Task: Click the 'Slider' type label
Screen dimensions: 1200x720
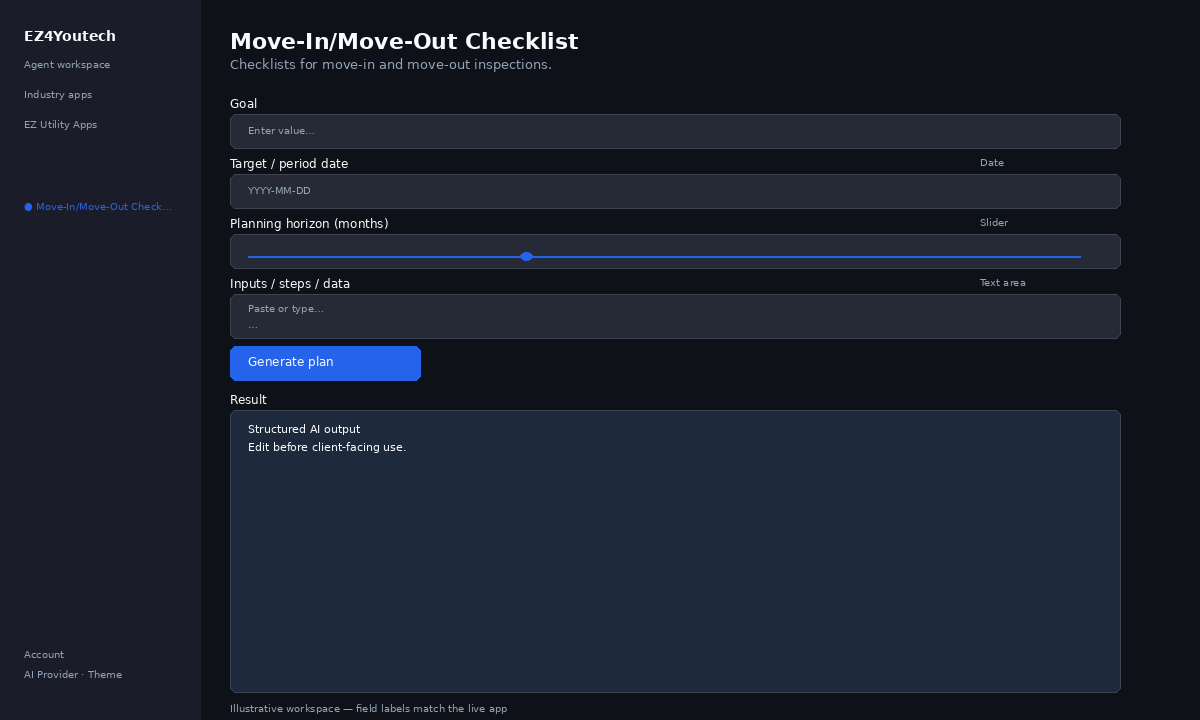Action: [x=994, y=223]
